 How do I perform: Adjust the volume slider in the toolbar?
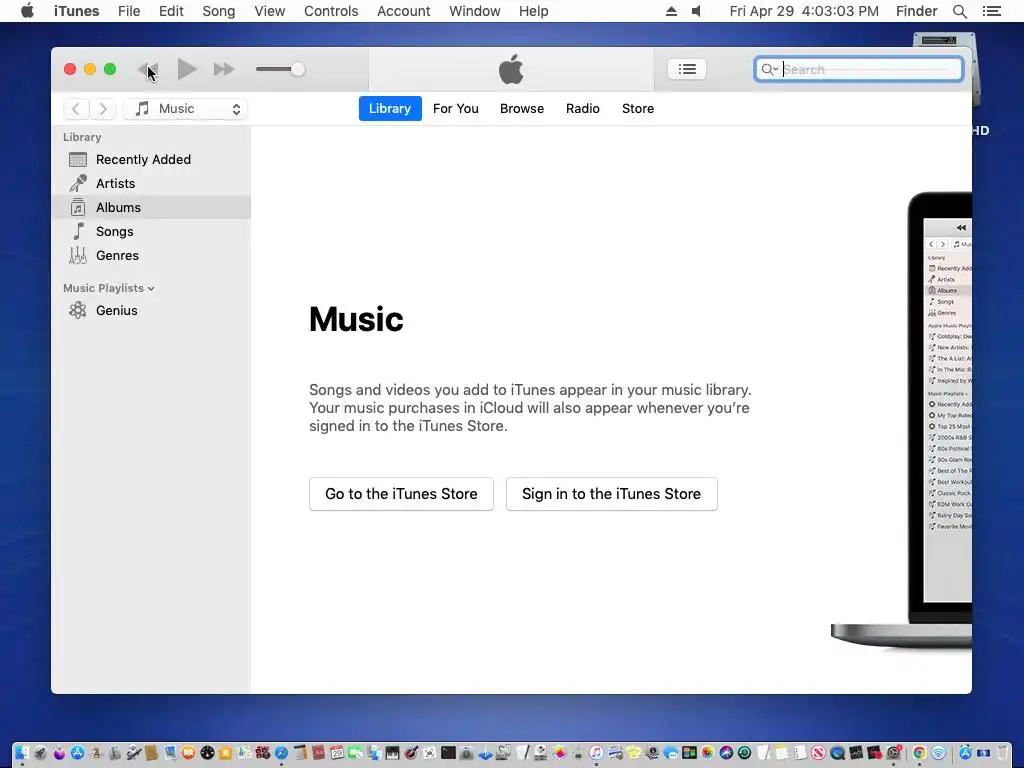[281, 69]
